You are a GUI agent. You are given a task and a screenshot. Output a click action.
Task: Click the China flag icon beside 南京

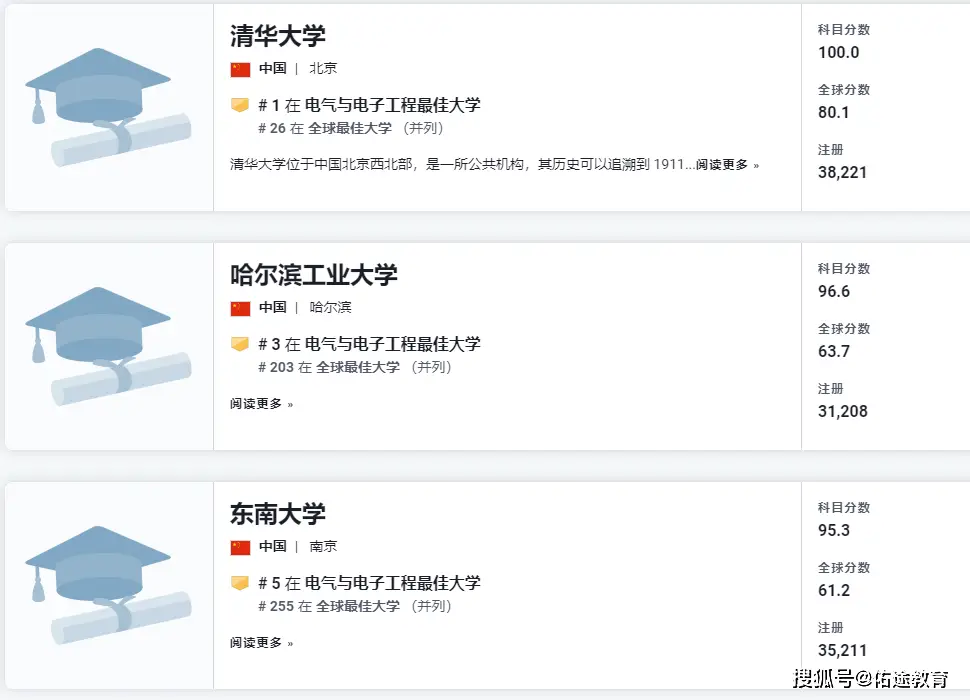240,547
